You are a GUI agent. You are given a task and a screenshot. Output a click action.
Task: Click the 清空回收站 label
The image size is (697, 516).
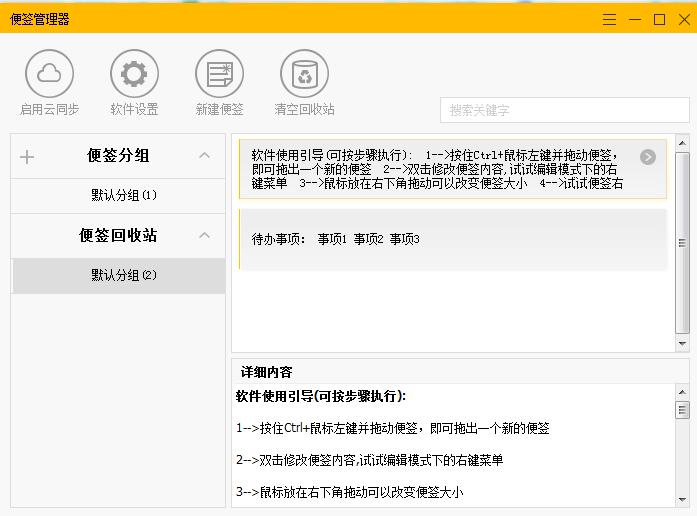click(304, 109)
